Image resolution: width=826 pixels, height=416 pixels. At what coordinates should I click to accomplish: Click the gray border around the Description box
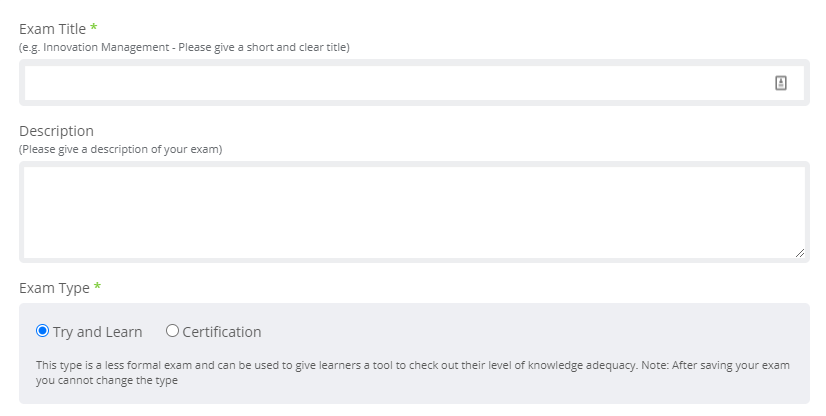(414, 164)
